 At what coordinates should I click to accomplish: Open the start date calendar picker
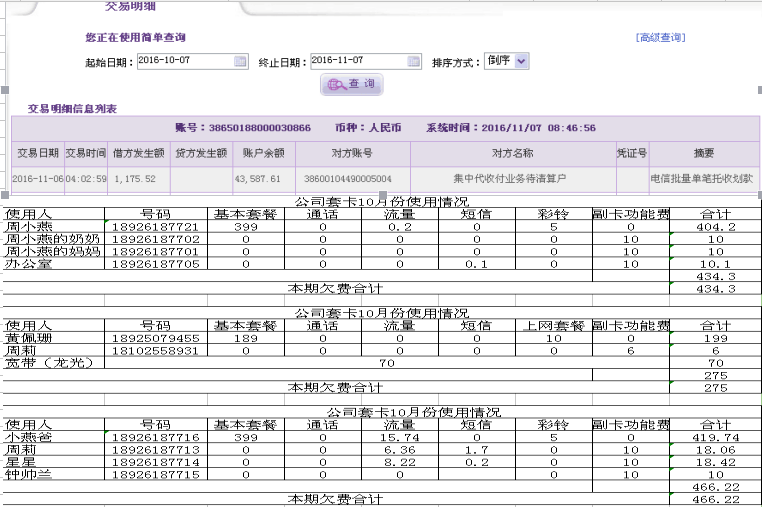coord(240,62)
